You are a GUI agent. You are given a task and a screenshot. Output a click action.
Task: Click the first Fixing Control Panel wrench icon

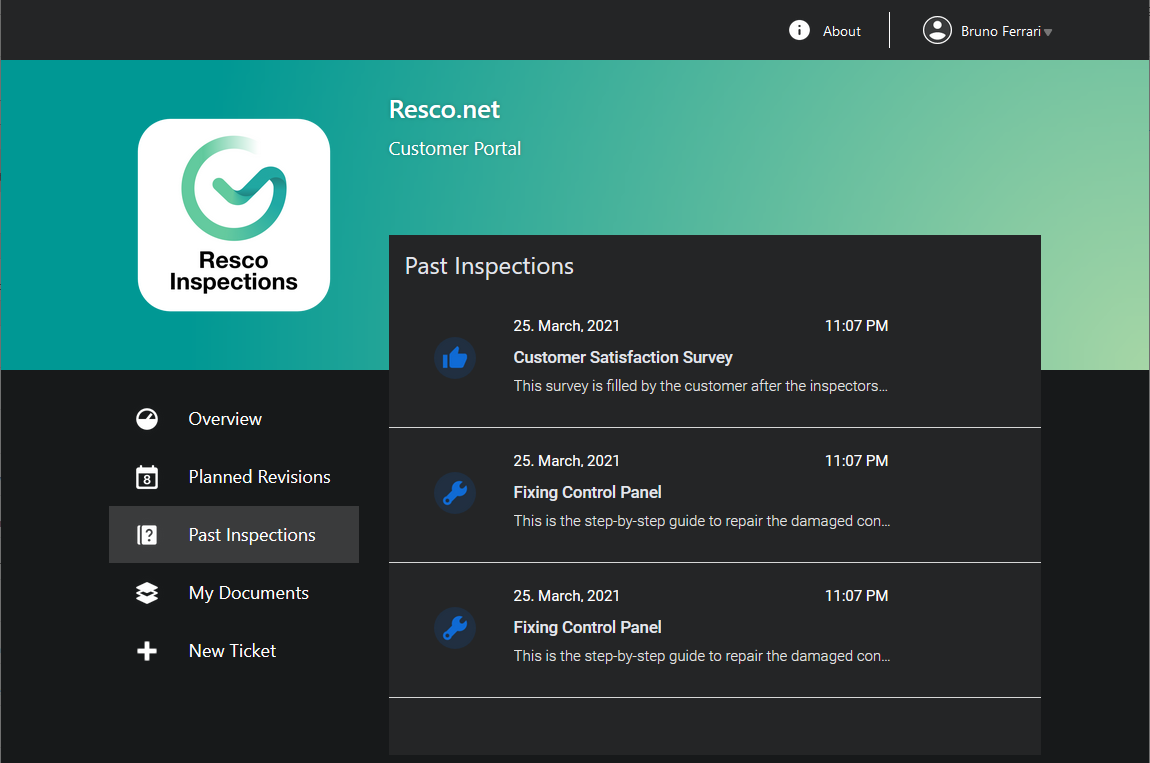click(455, 493)
